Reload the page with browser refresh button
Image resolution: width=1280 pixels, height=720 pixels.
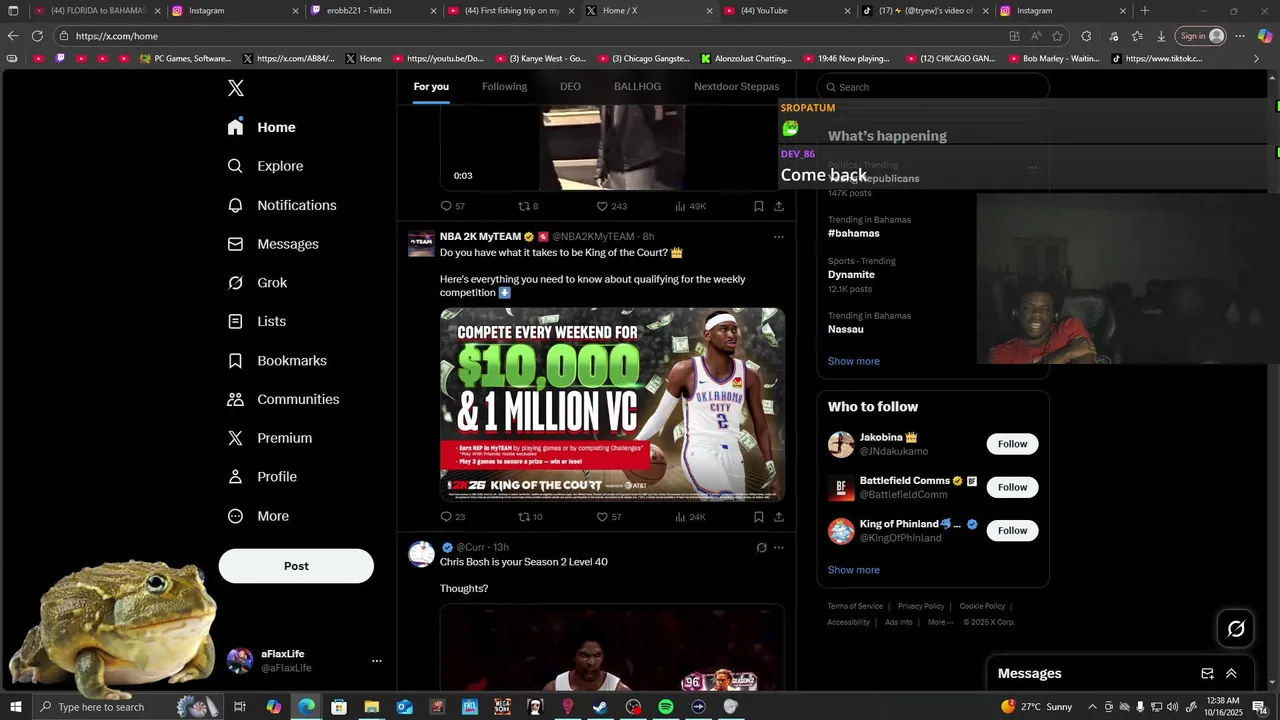(37, 36)
